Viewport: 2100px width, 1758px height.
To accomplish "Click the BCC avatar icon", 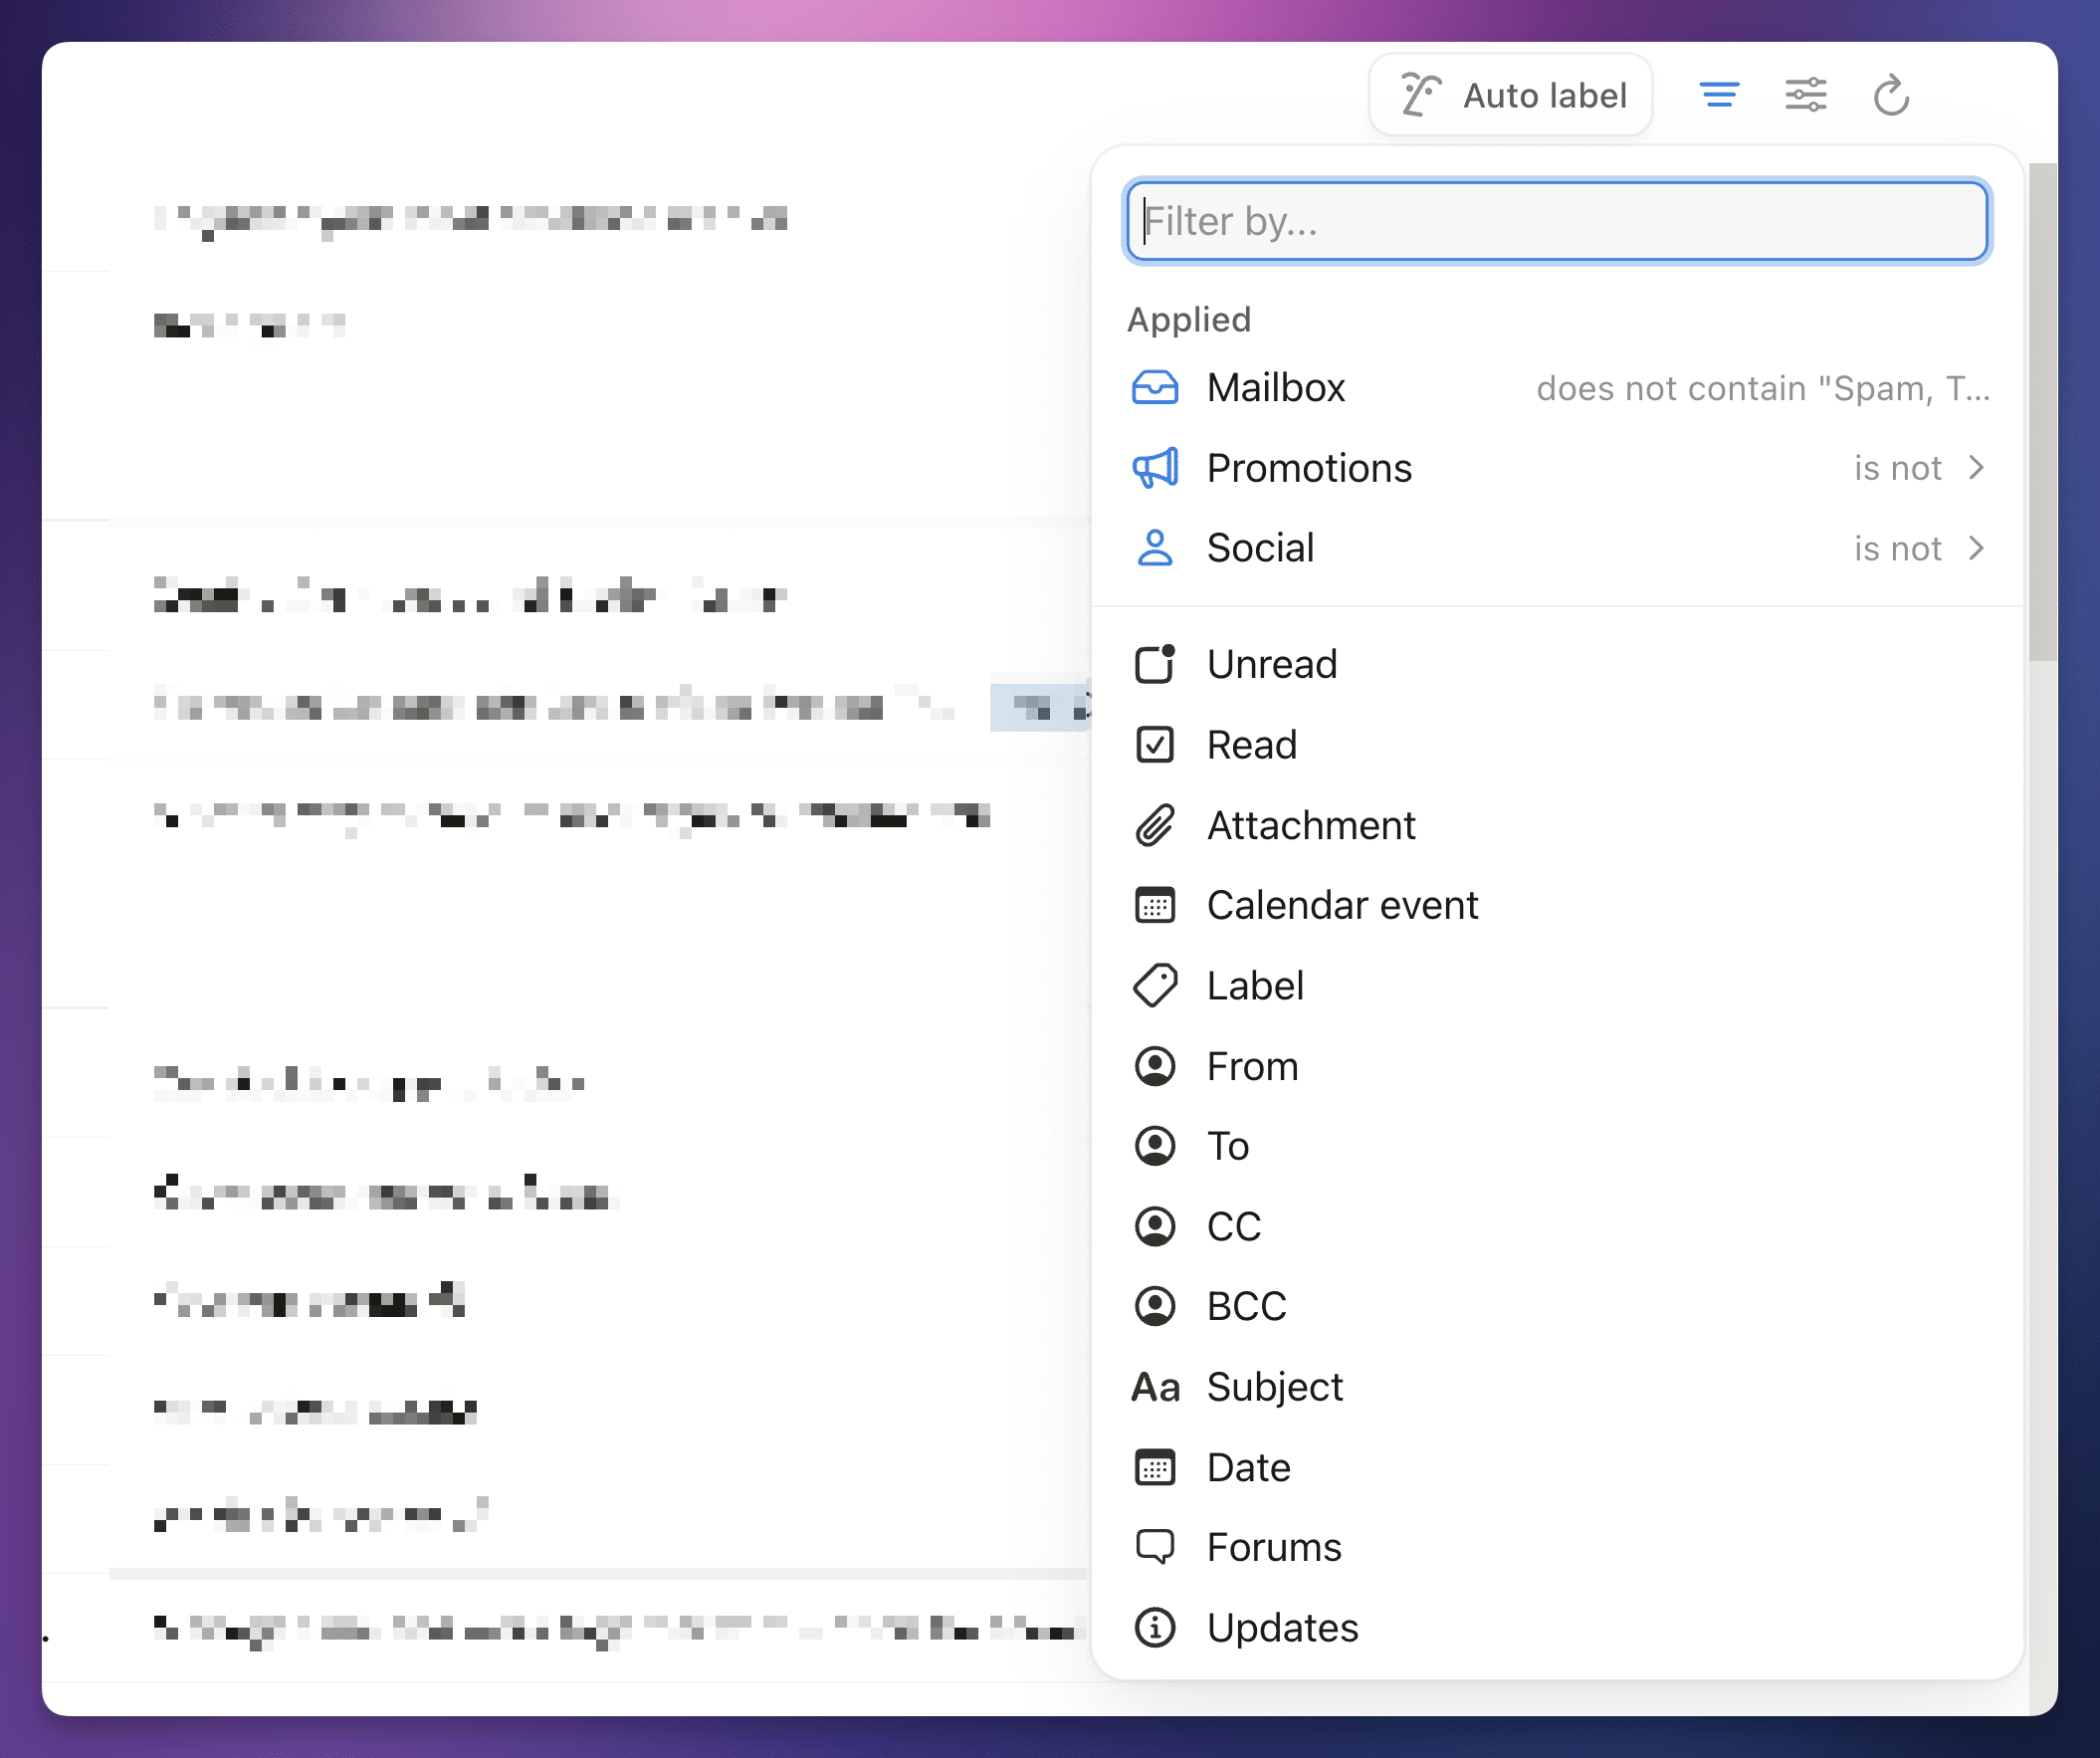I will click(1155, 1306).
